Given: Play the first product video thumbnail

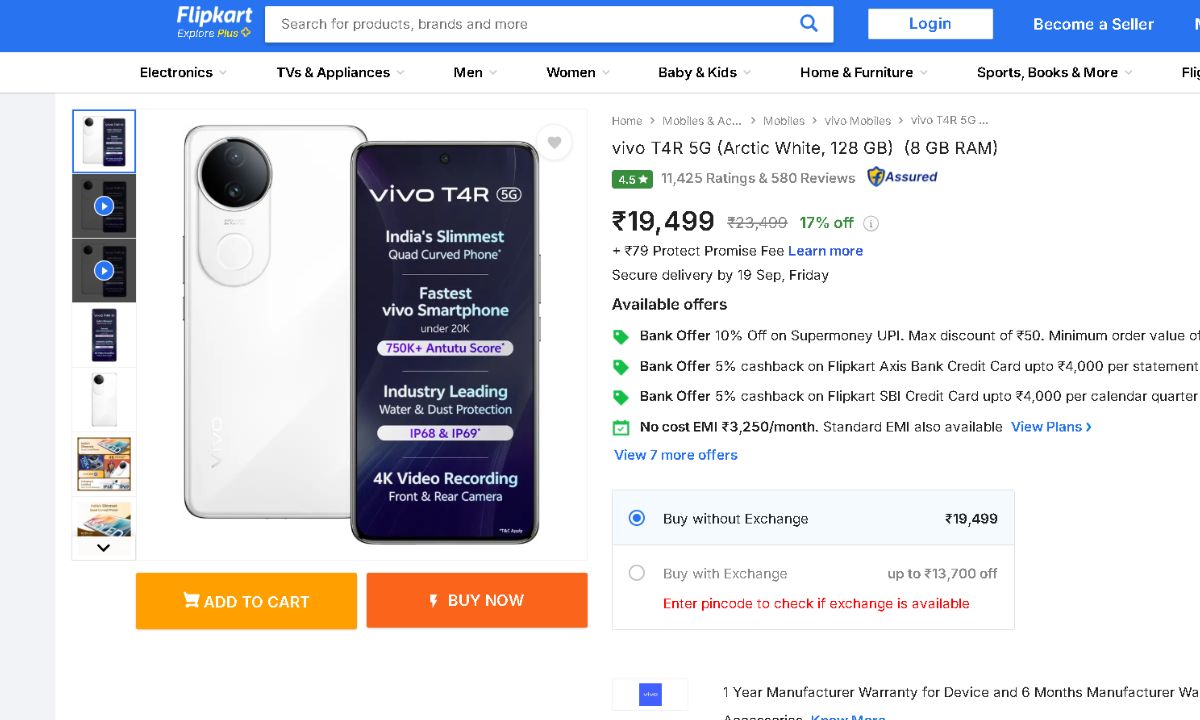Looking at the screenshot, I should 104,206.
